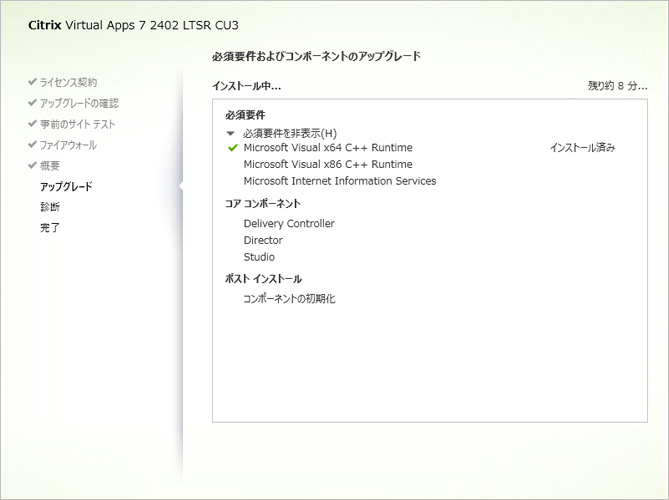Screen dimensions: 669x500
Task: Select the 診断 step in sidebar
Action: pos(50,207)
